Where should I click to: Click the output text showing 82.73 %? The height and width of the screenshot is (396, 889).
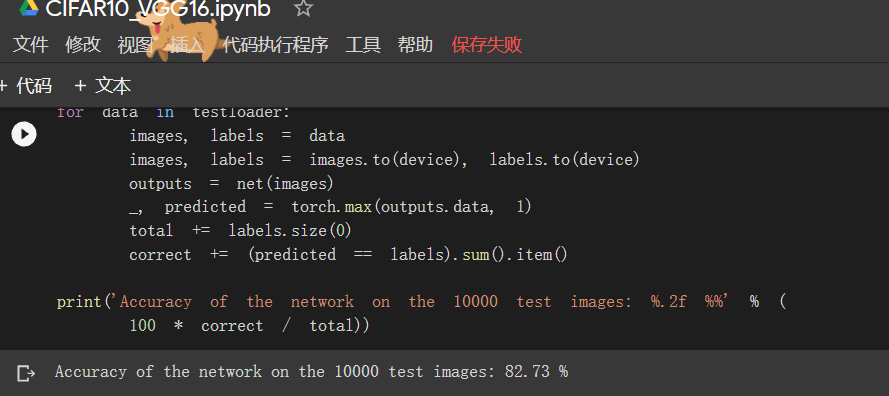coord(311,372)
